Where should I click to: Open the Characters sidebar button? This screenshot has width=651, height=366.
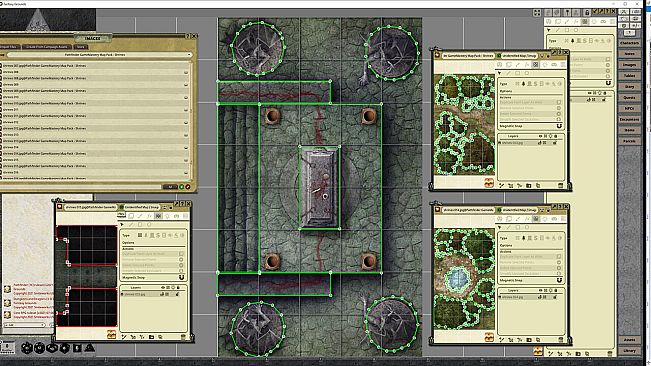[629, 43]
